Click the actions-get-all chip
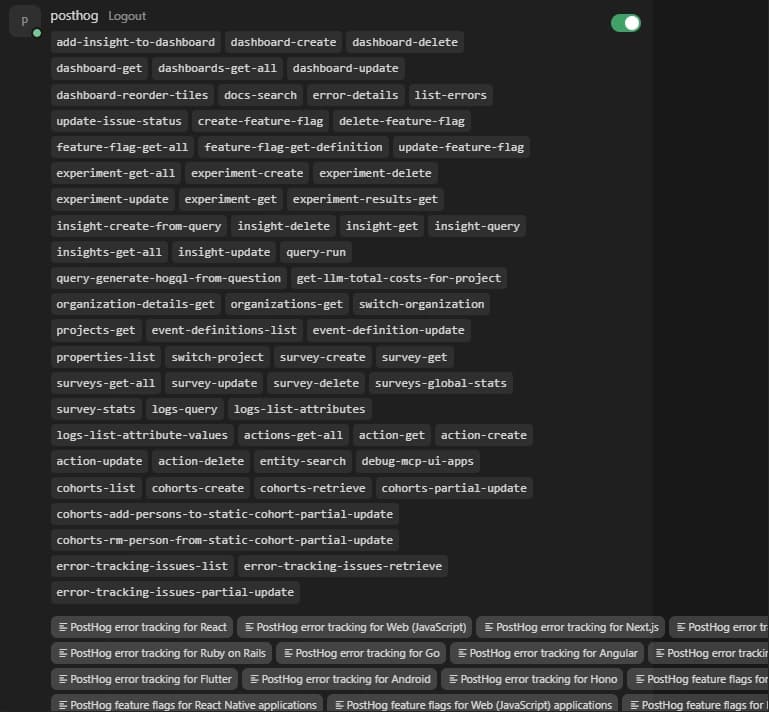 (293, 435)
